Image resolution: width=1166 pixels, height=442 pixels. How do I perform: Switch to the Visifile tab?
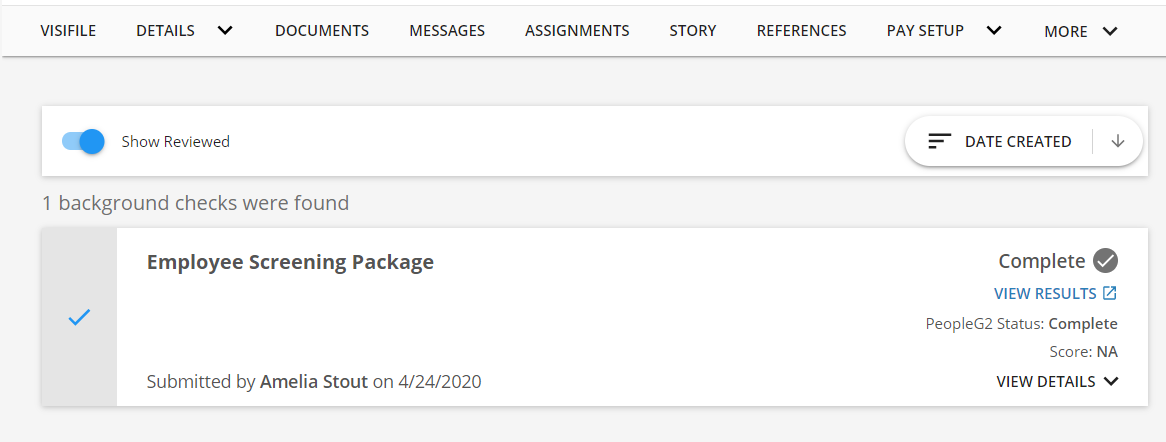pyautogui.click(x=68, y=31)
